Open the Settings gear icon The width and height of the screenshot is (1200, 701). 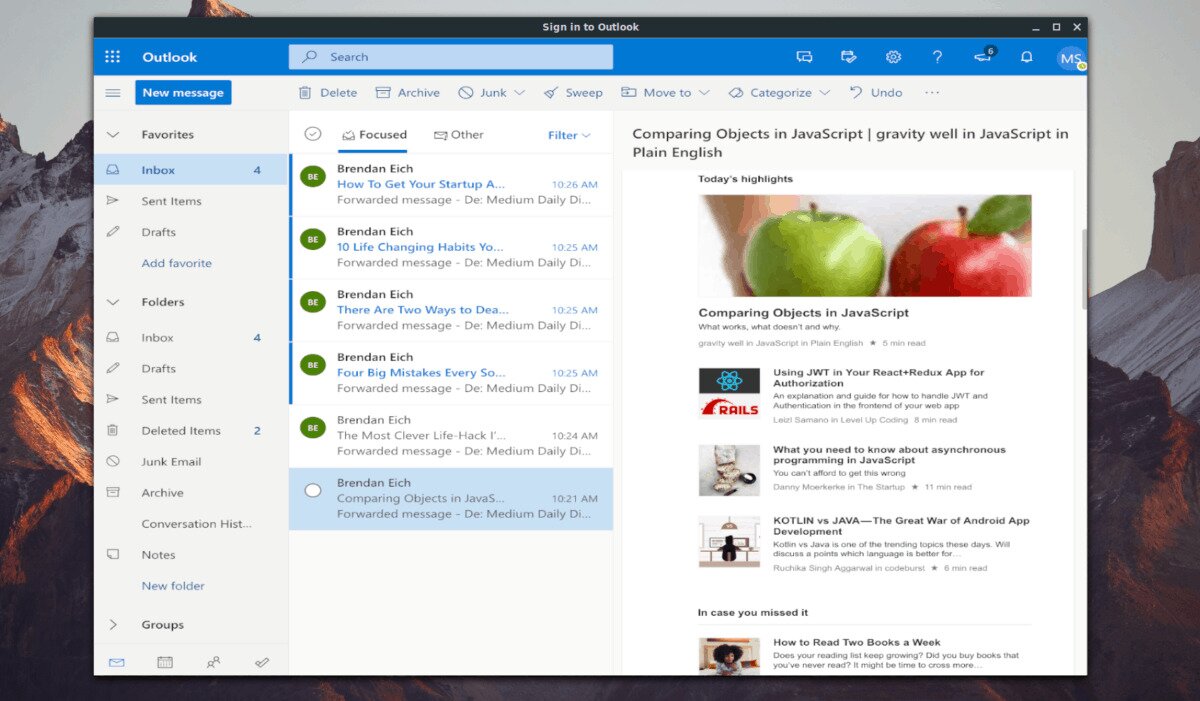tap(893, 57)
